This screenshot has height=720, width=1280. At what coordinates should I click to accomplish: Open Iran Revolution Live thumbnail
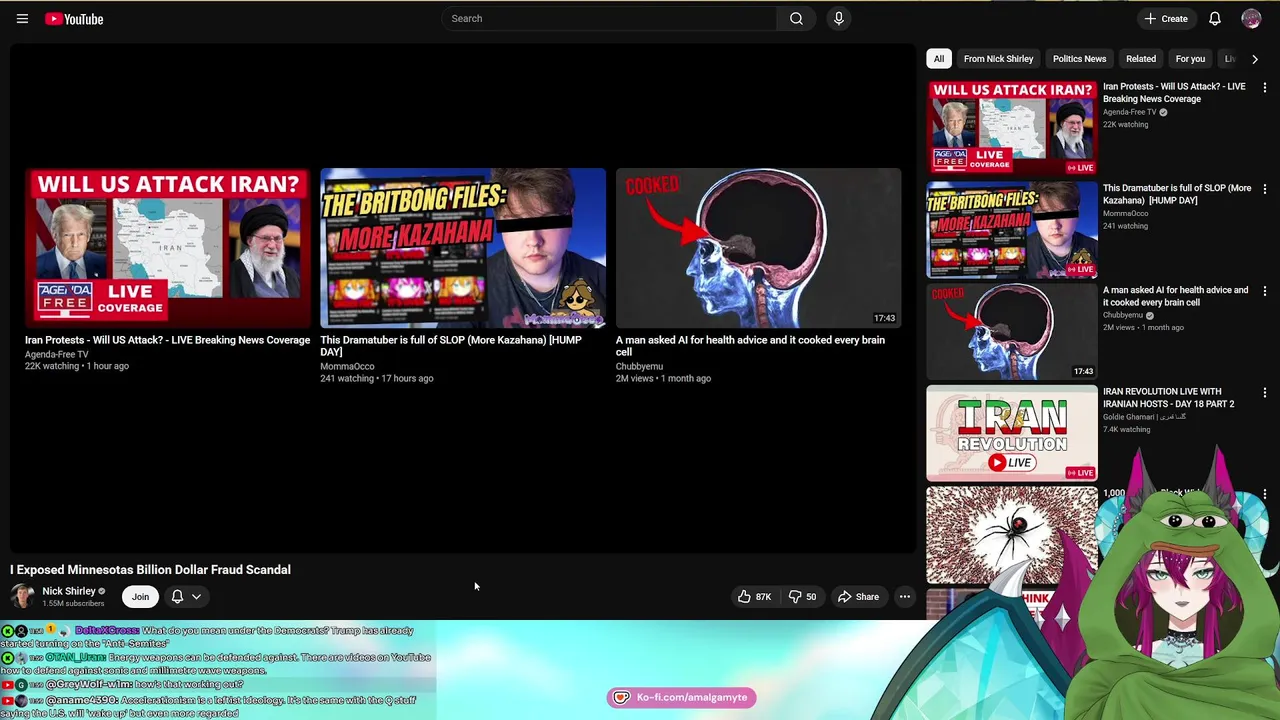[1012, 433]
